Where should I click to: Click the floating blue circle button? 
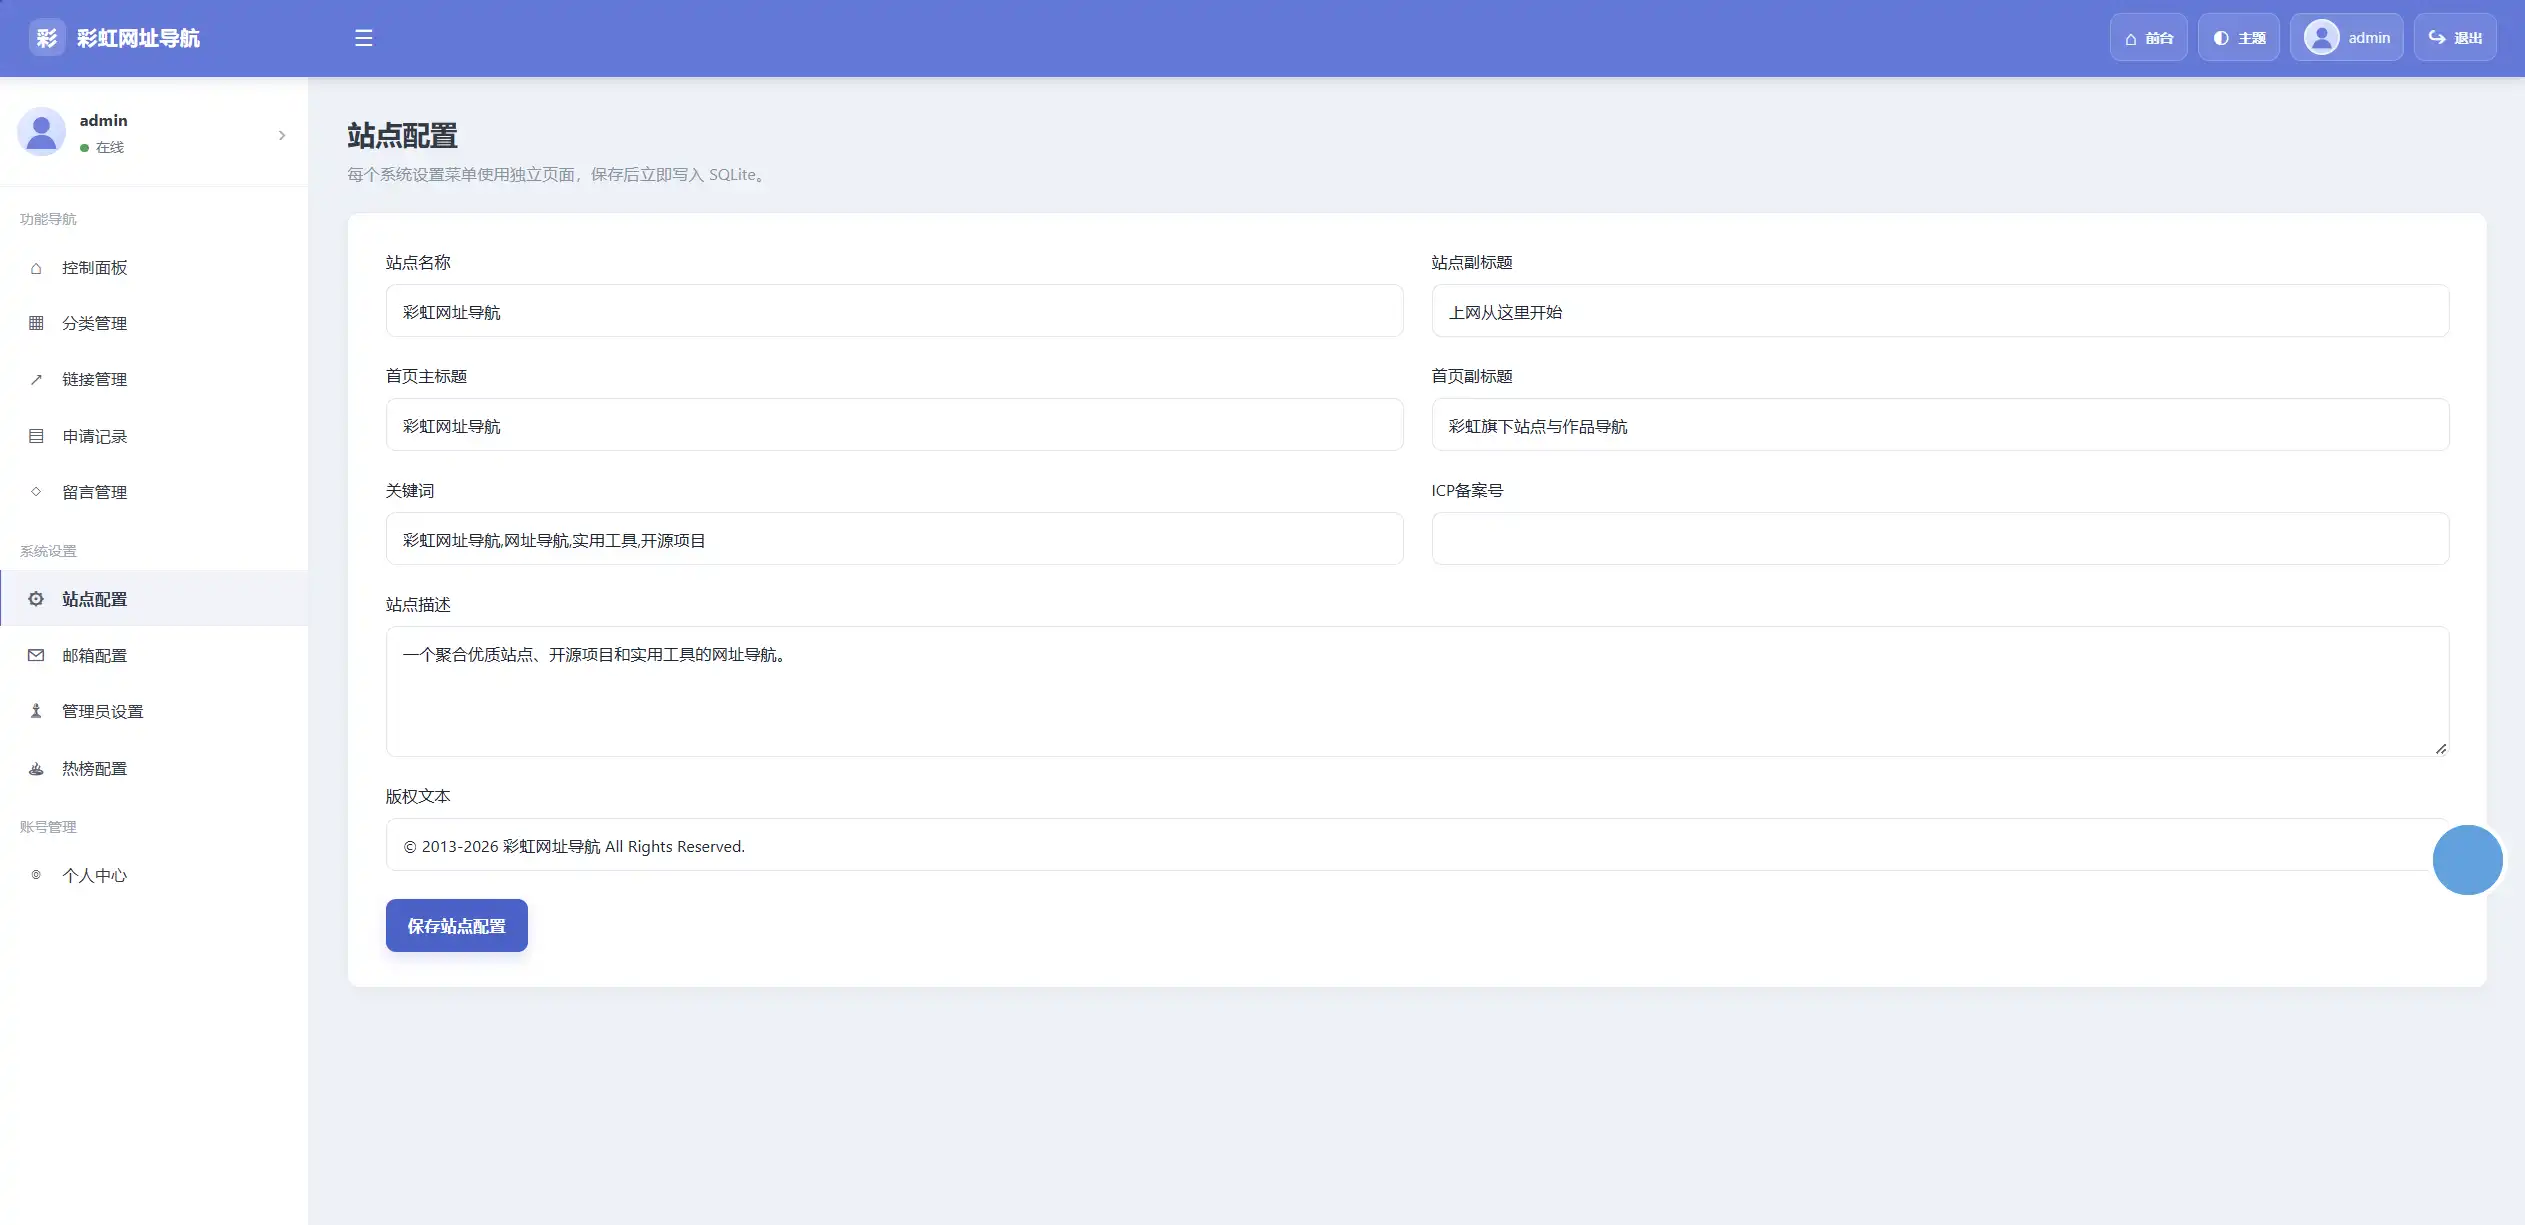[2467, 860]
